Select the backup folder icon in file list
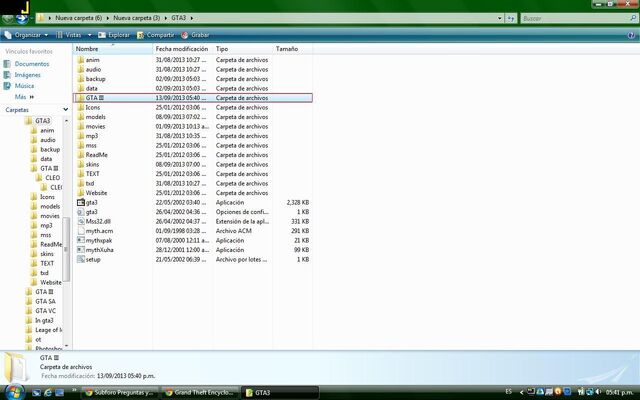This screenshot has width=640, height=400. pos(80,79)
